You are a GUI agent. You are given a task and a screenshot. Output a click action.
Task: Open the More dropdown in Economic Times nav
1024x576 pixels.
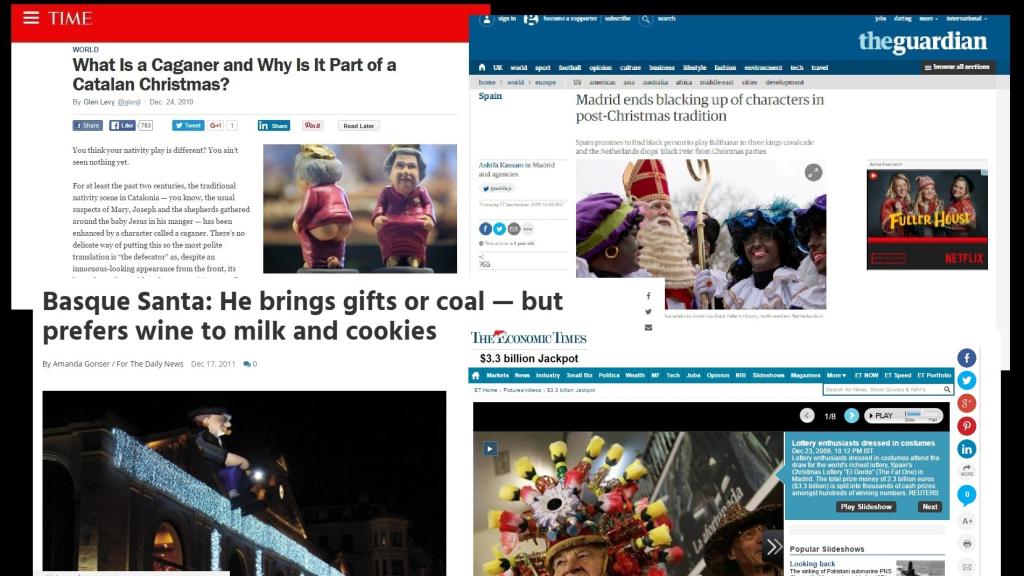[836, 376]
